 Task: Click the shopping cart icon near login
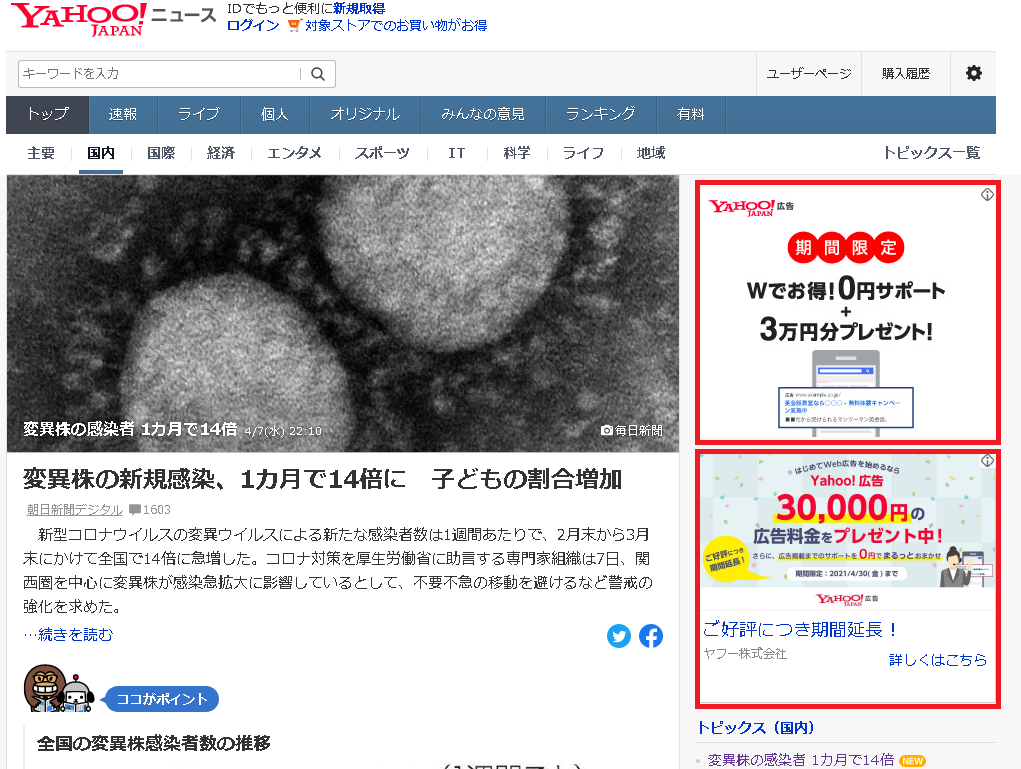(x=294, y=25)
